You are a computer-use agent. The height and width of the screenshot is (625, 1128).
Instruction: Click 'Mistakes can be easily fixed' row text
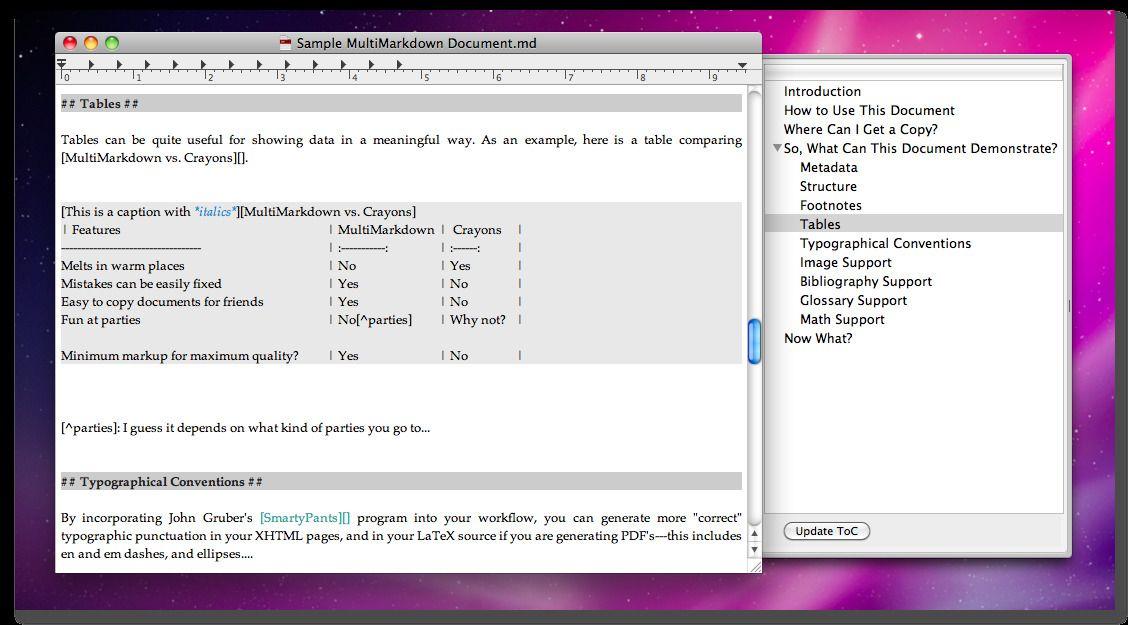141,284
